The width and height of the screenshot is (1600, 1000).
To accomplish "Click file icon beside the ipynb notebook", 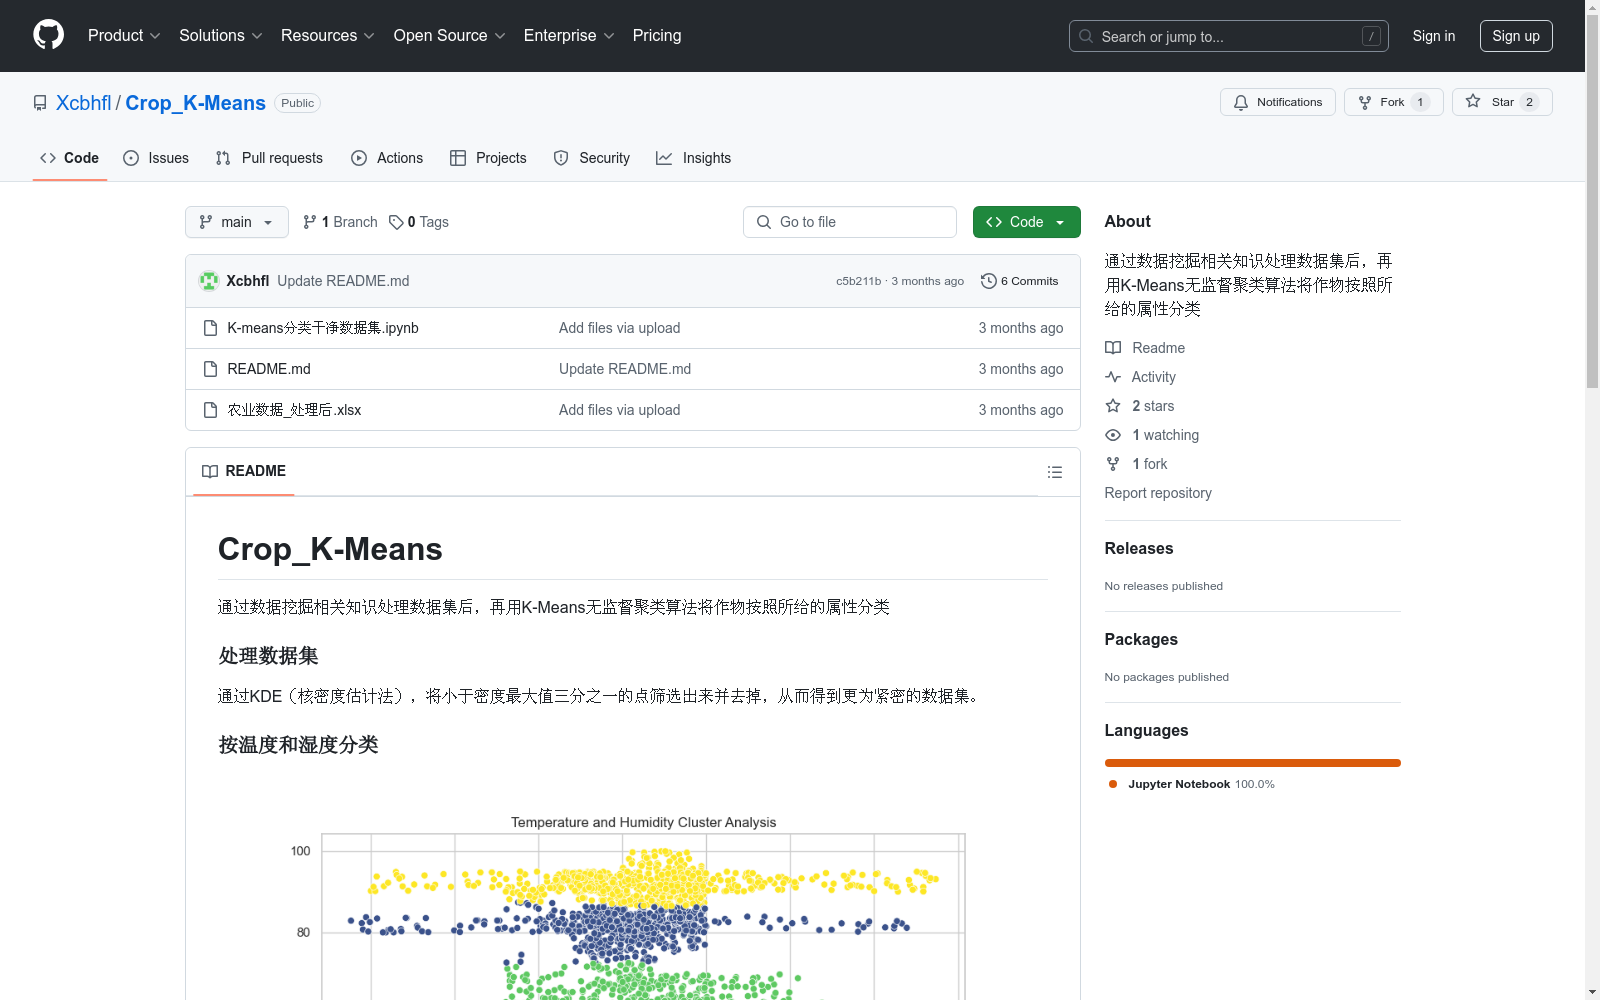I will coord(210,328).
